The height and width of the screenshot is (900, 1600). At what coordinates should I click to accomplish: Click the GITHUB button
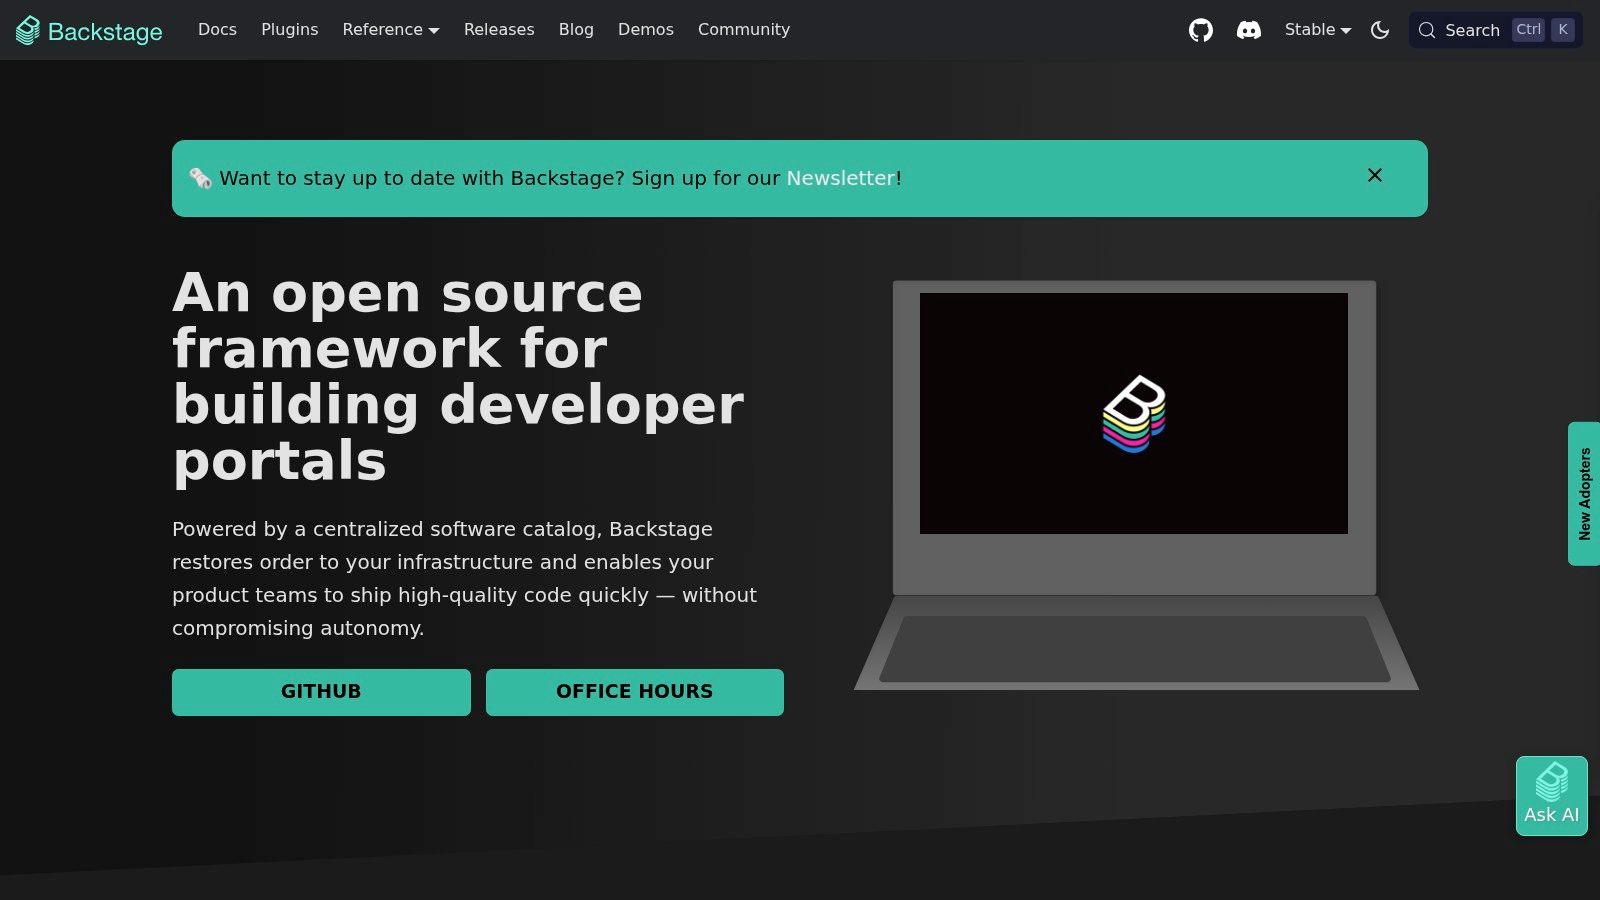tap(321, 692)
